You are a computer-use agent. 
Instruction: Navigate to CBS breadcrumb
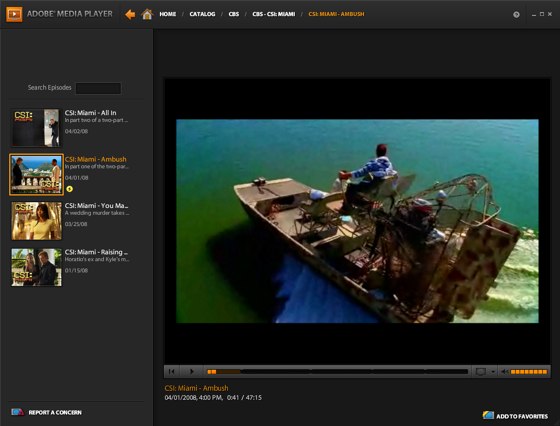tap(234, 14)
